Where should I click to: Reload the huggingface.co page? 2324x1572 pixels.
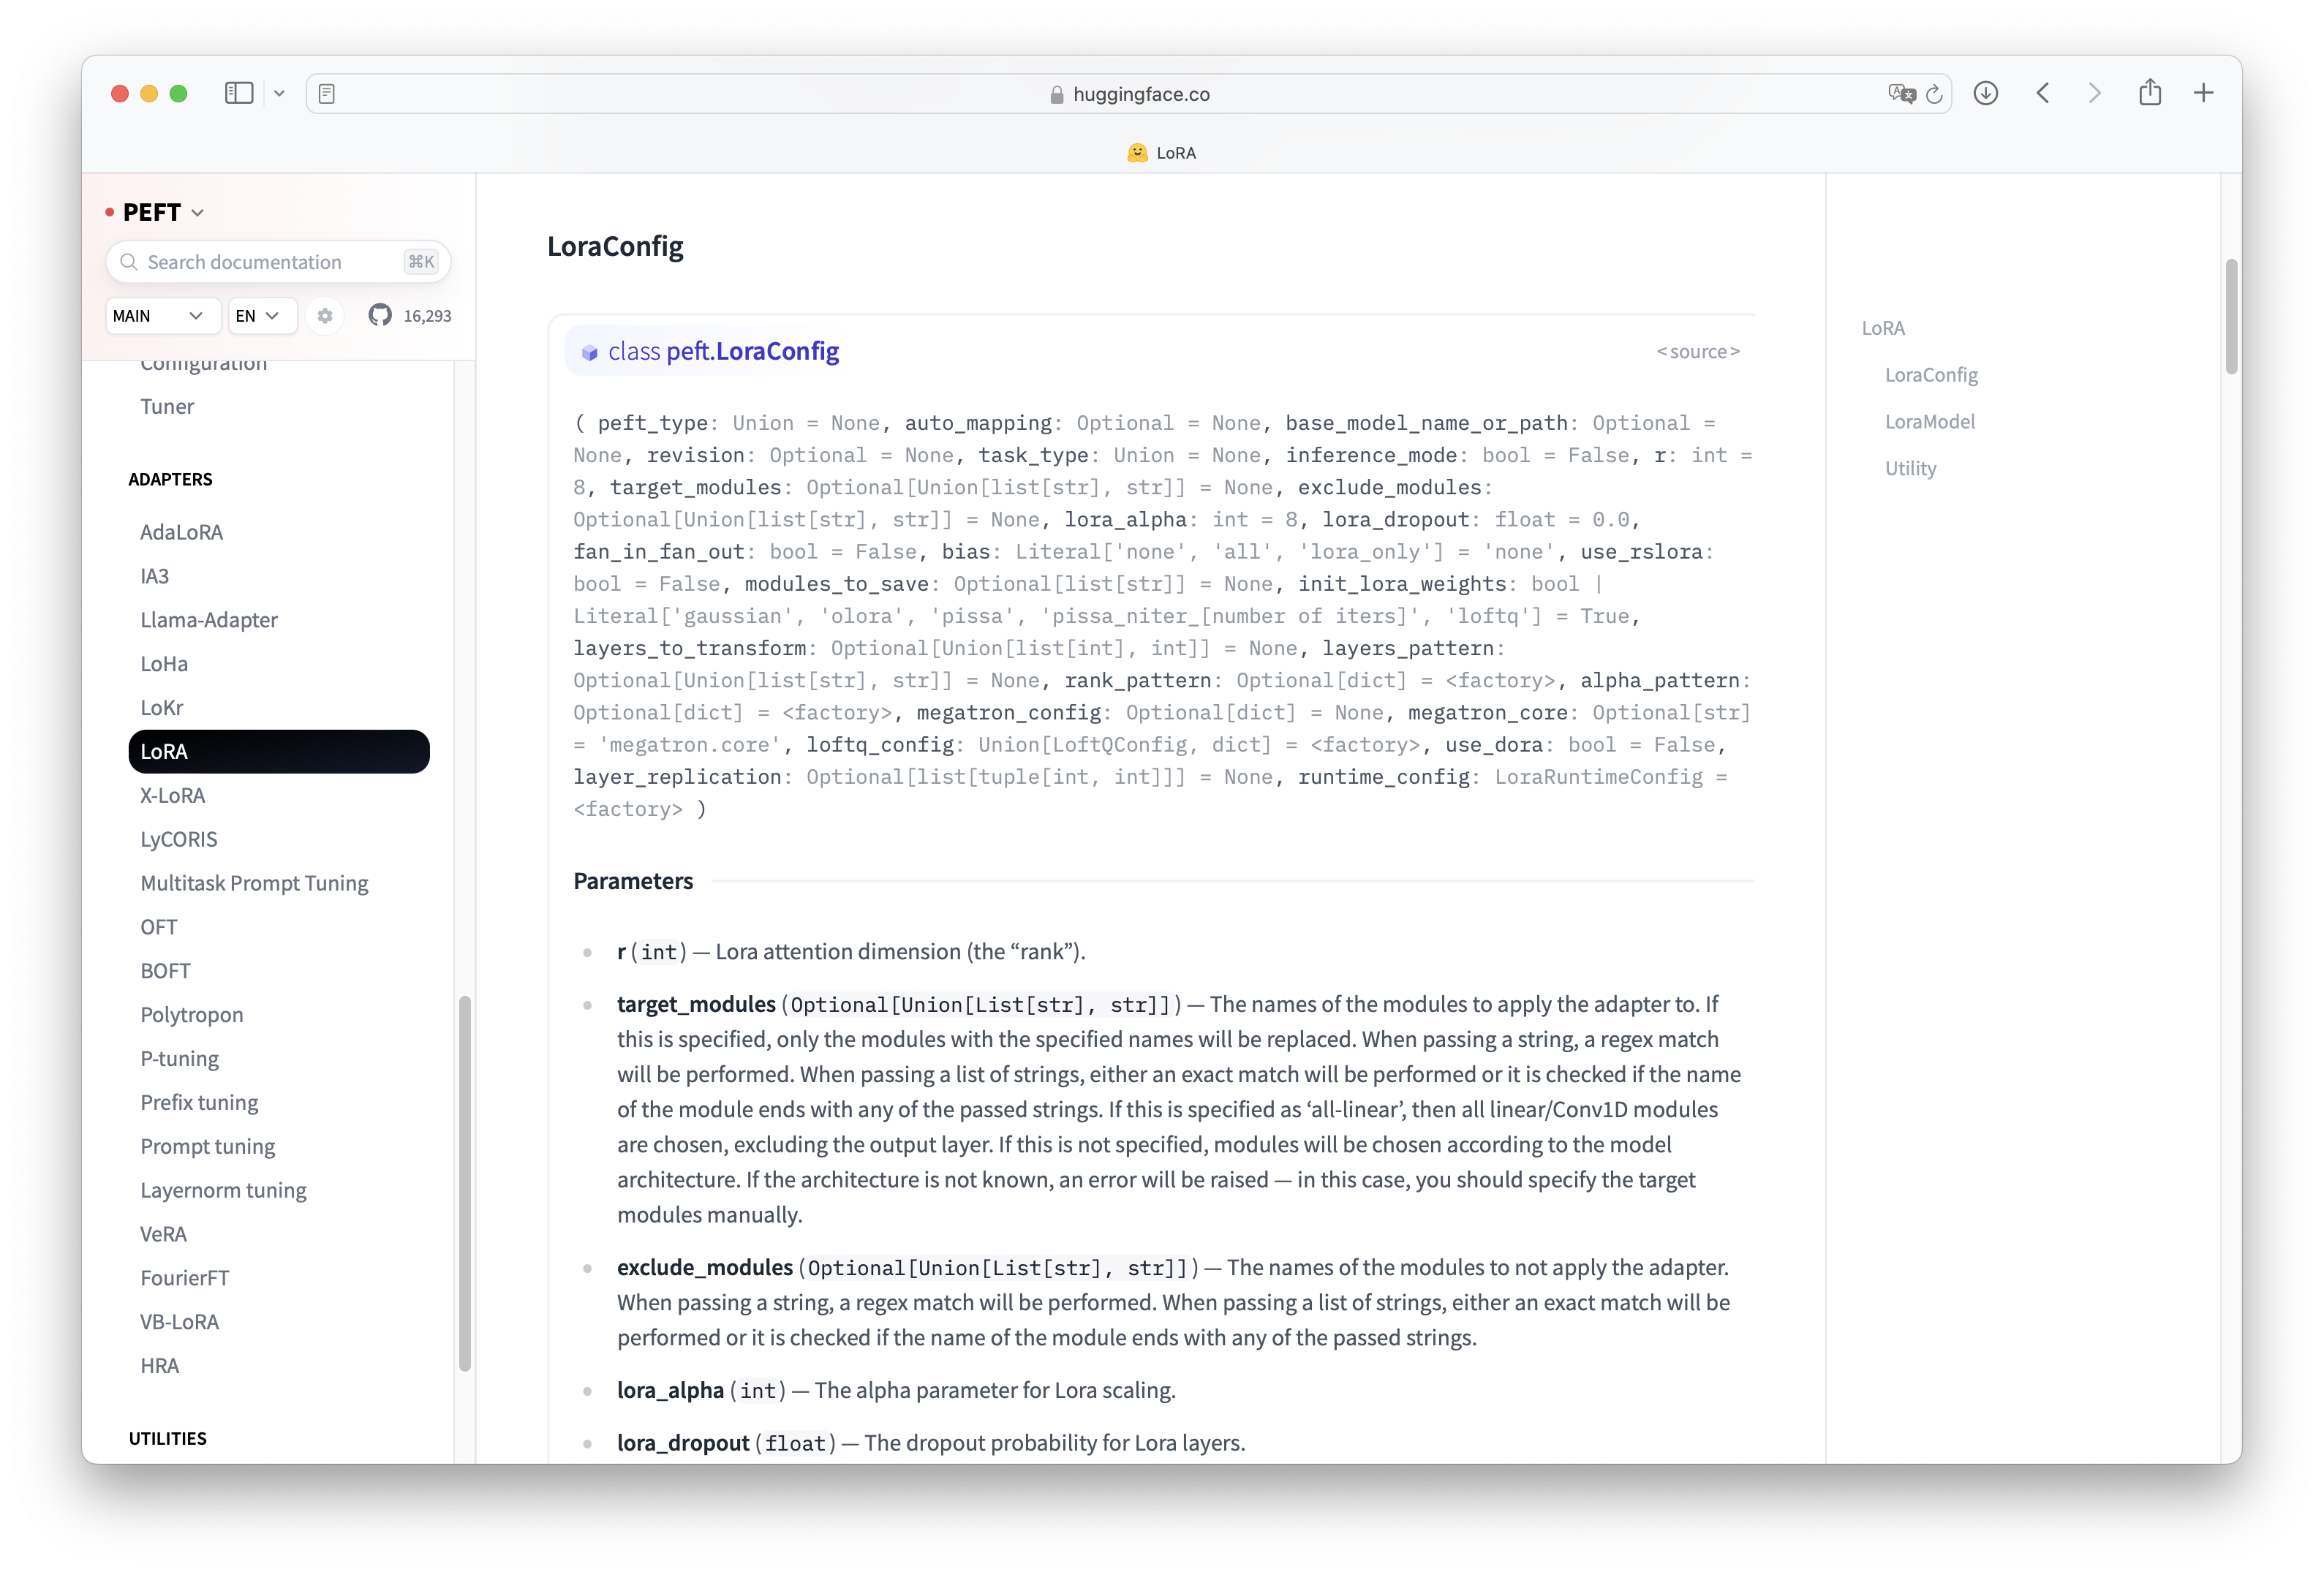tap(1934, 94)
